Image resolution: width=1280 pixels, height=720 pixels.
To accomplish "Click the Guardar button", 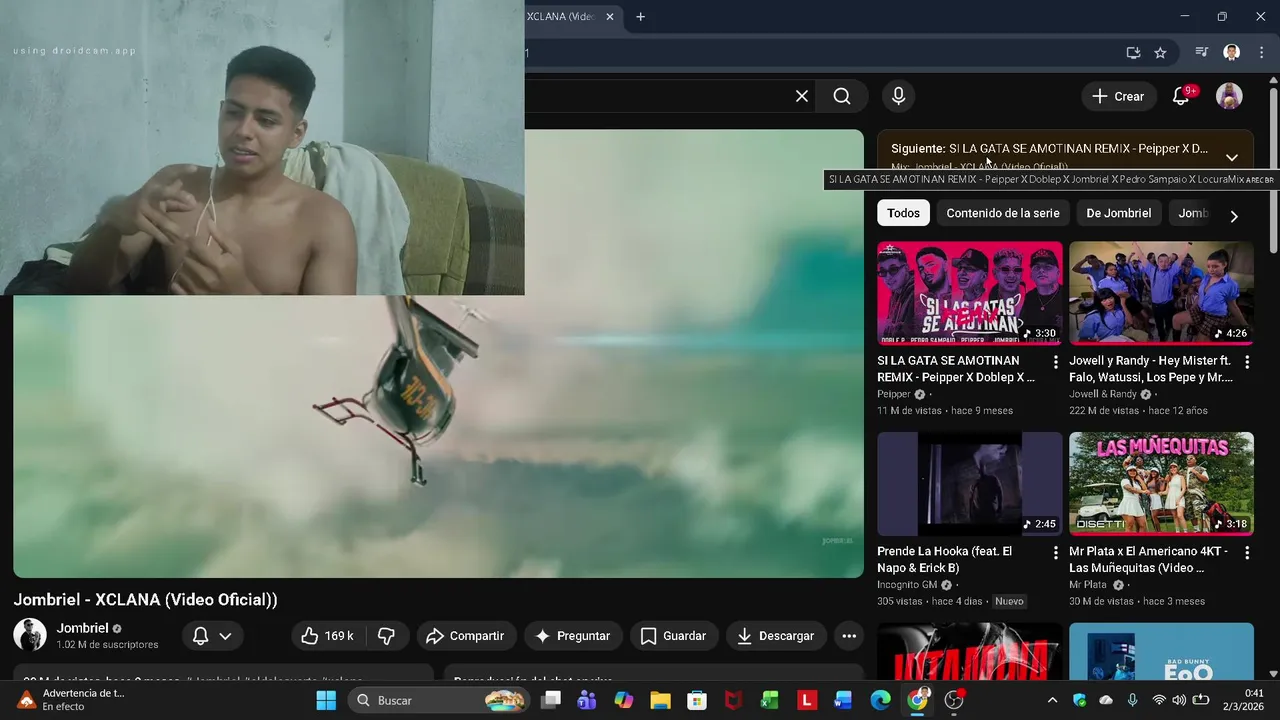I will coord(673,636).
